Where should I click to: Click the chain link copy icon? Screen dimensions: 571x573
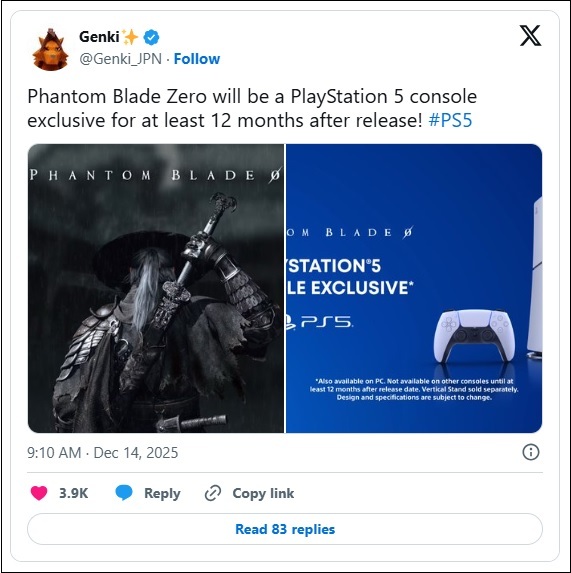(213, 493)
